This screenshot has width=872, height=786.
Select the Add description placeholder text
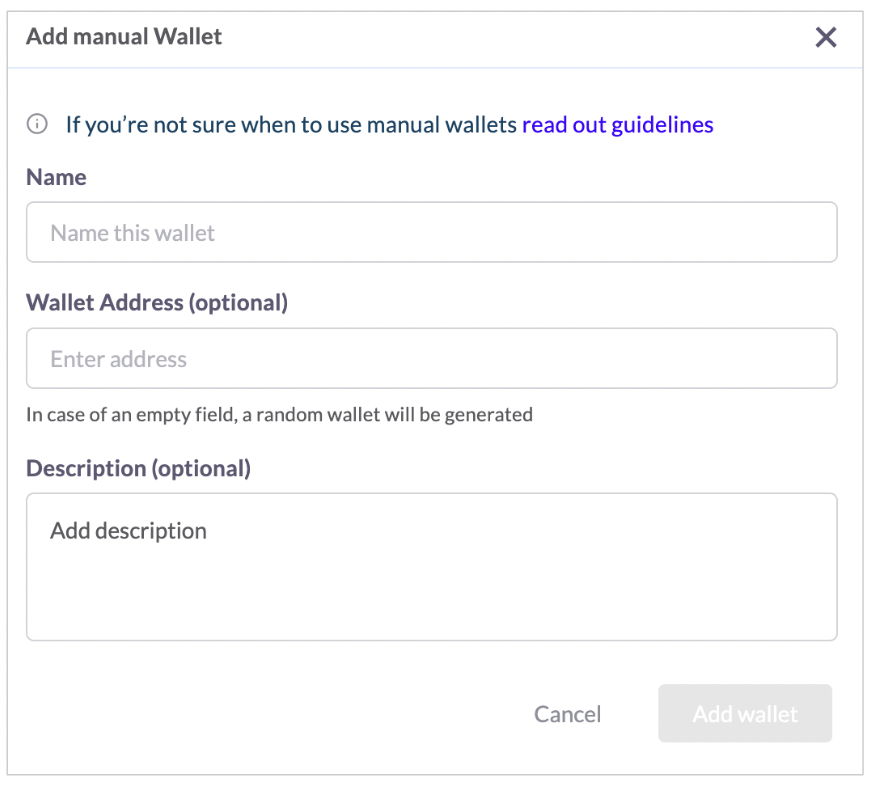click(x=129, y=531)
